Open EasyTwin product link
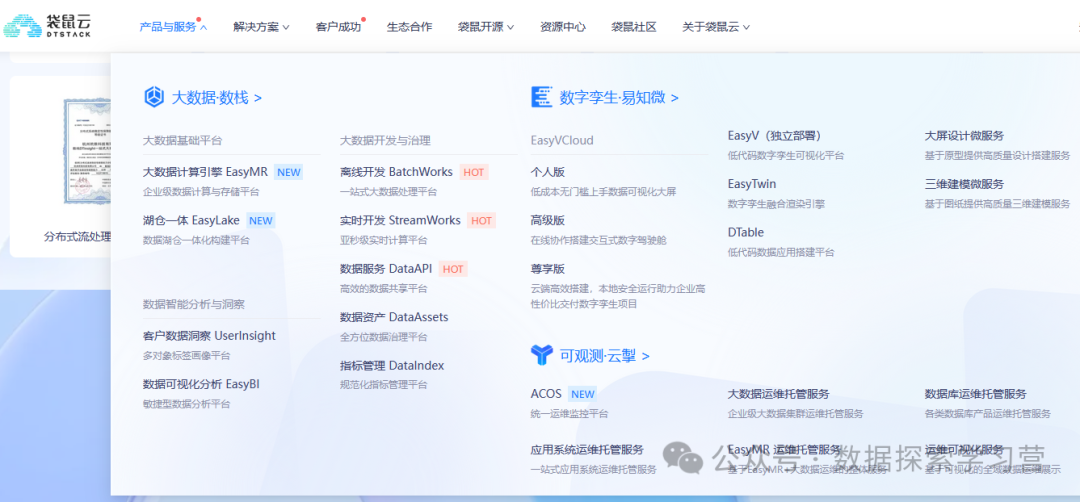1080x502 pixels. [752, 184]
